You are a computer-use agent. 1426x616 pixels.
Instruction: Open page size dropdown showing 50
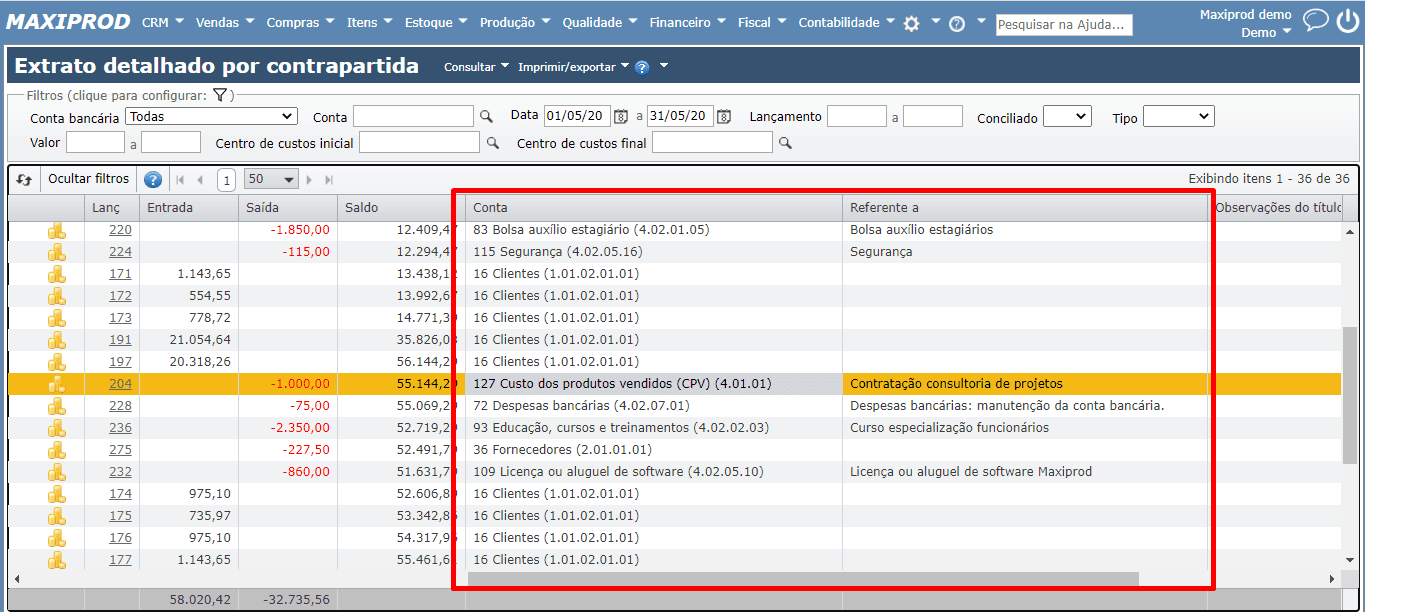pyautogui.click(x=272, y=180)
